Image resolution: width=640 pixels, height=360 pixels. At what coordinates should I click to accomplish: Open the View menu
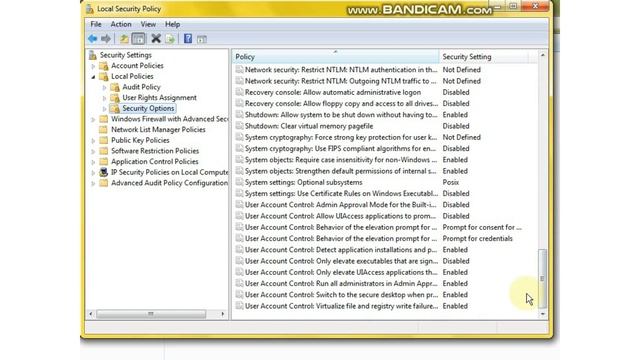(x=148, y=24)
